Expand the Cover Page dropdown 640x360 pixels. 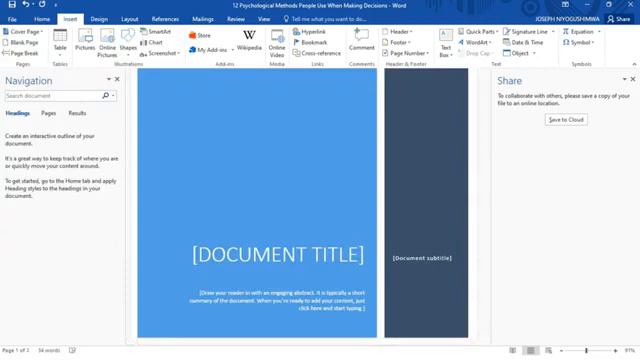[42, 31]
